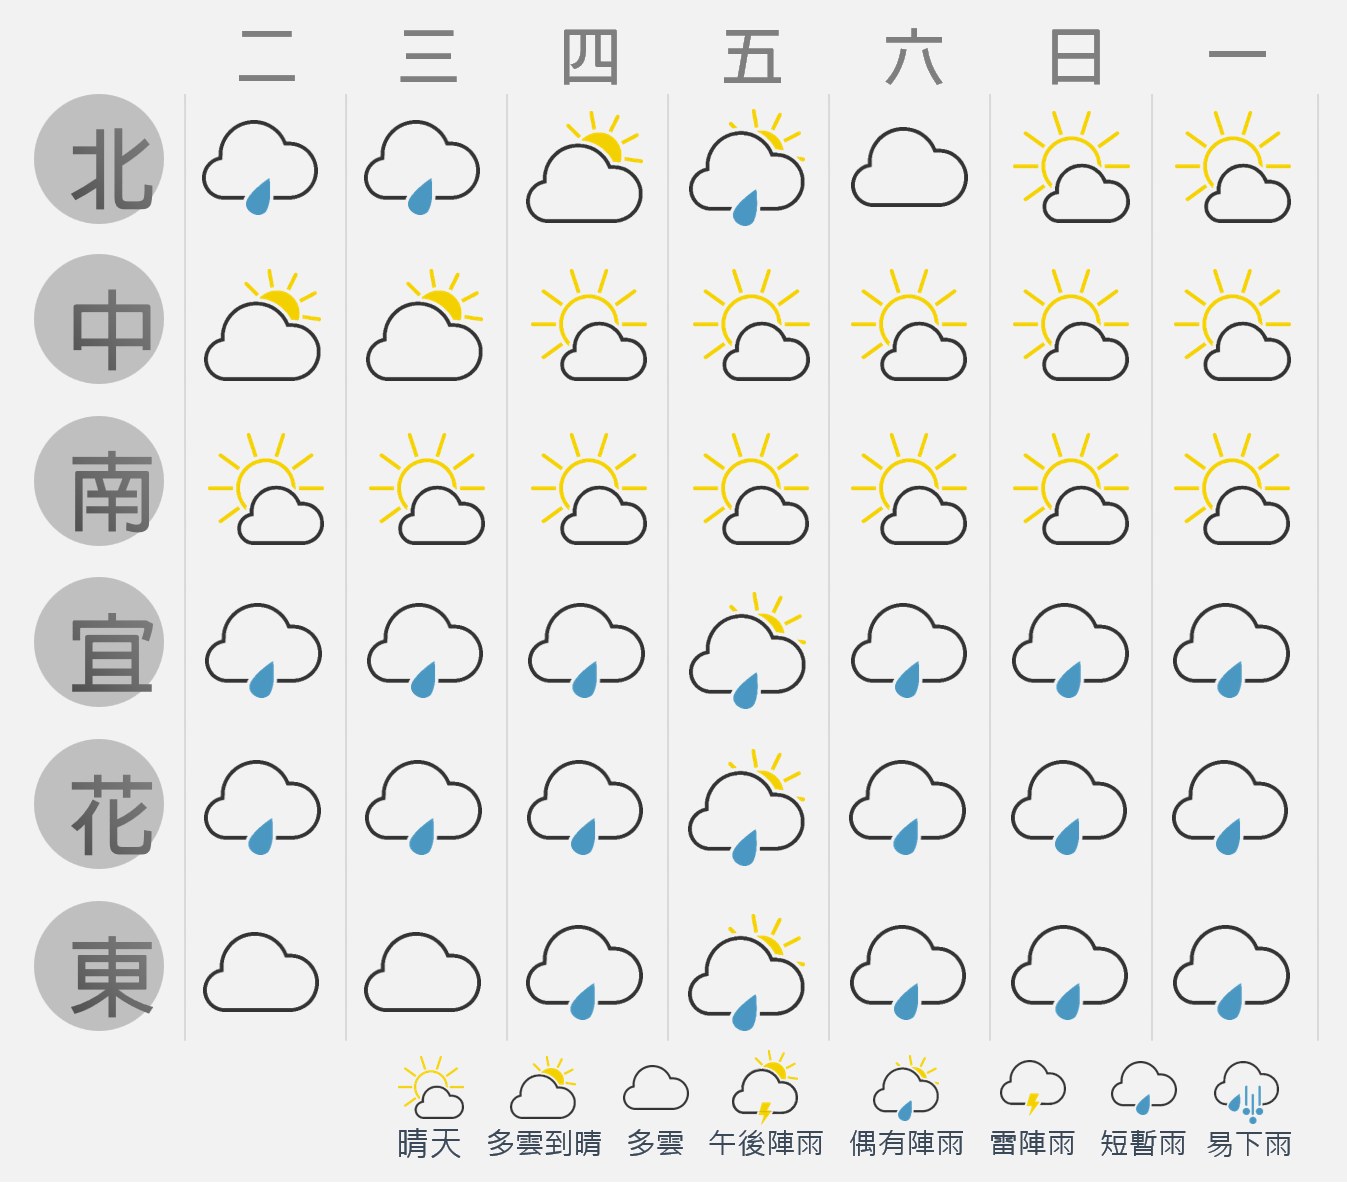
Task: Click the 花 region circle label
Action: pos(99,804)
